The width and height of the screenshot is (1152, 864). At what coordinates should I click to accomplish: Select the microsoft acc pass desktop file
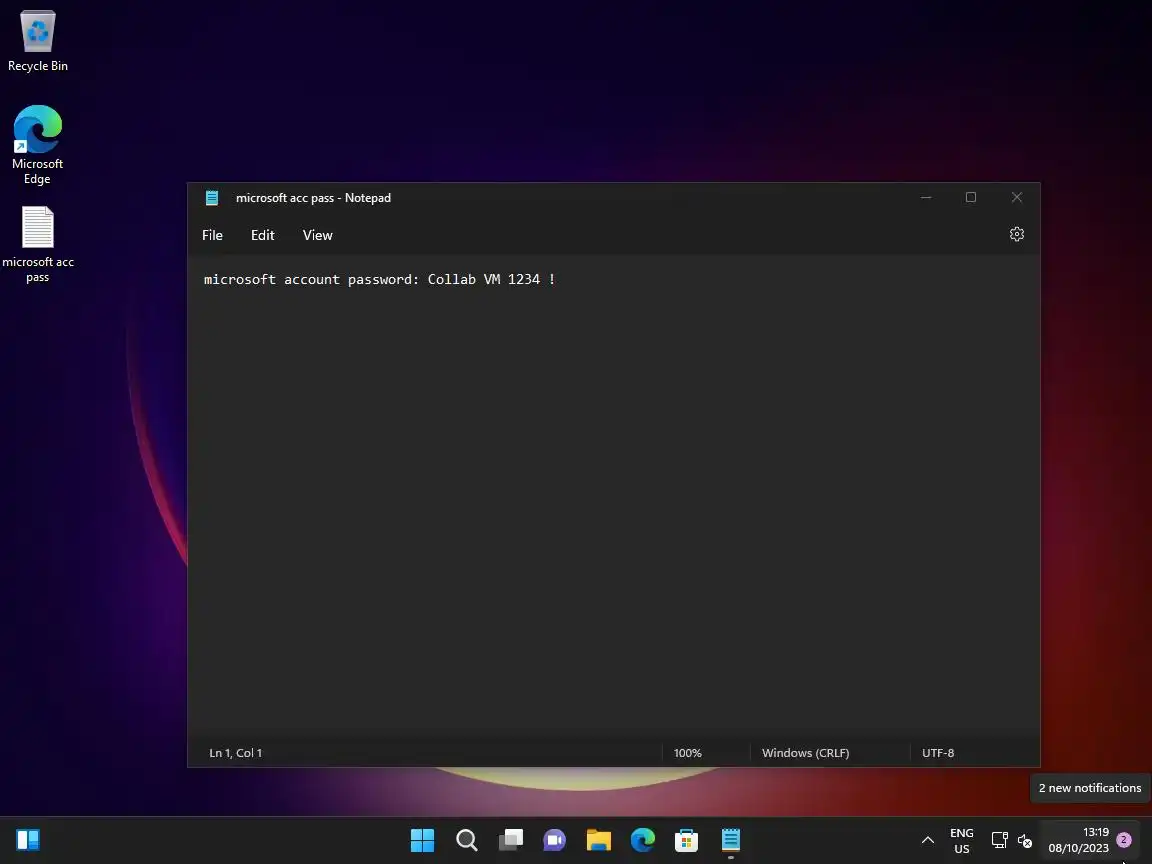pyautogui.click(x=37, y=245)
